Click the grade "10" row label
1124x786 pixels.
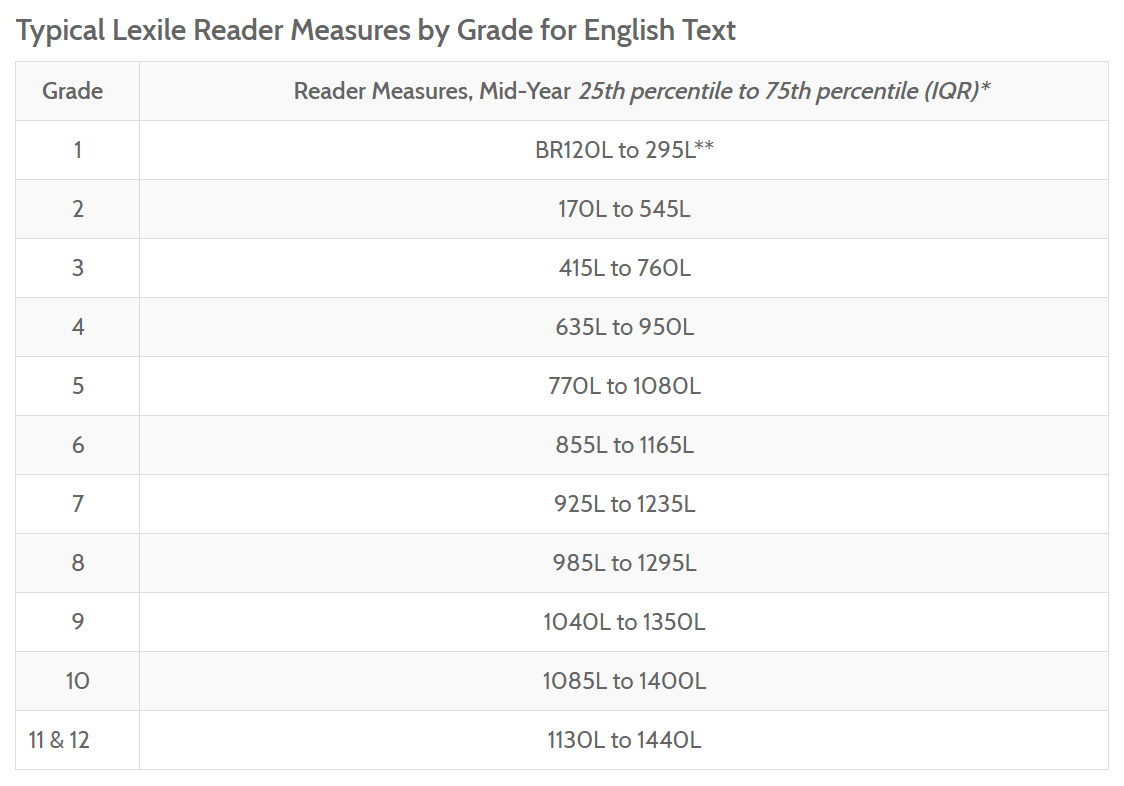(x=77, y=681)
